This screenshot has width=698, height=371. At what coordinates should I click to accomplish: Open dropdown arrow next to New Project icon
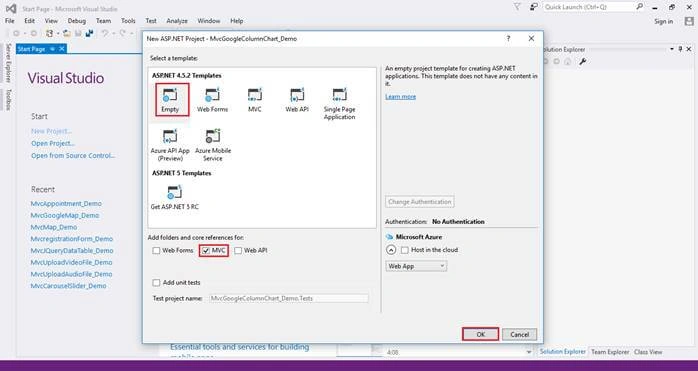pyautogui.click(x=57, y=33)
